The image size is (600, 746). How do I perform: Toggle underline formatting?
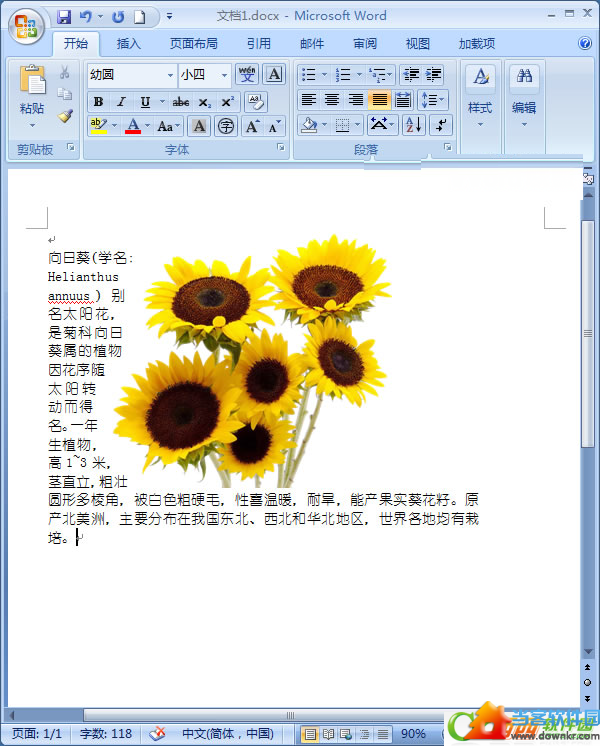[x=146, y=102]
